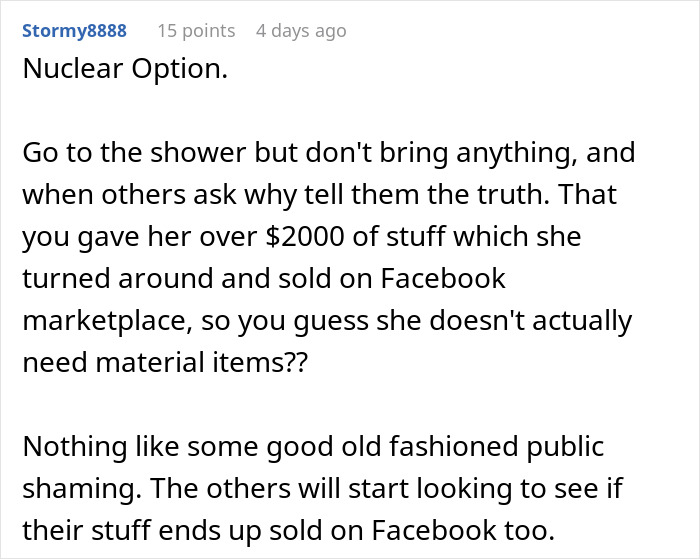The image size is (700, 559).
Task: Click the 15 points score label
Action: pos(195,31)
